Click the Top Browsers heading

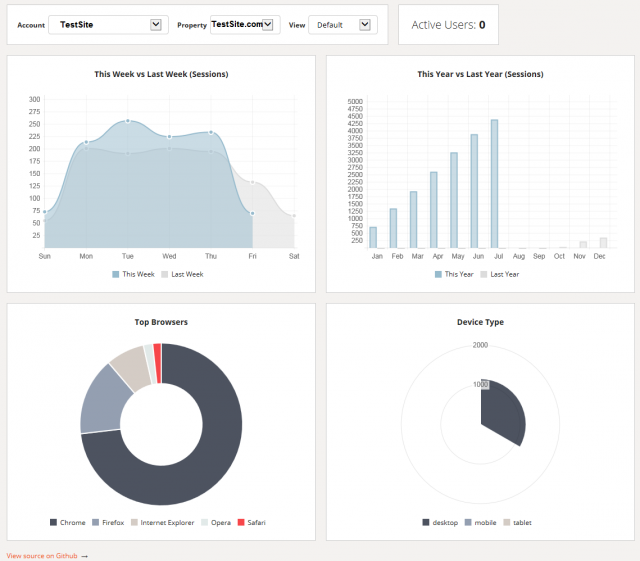(161, 322)
